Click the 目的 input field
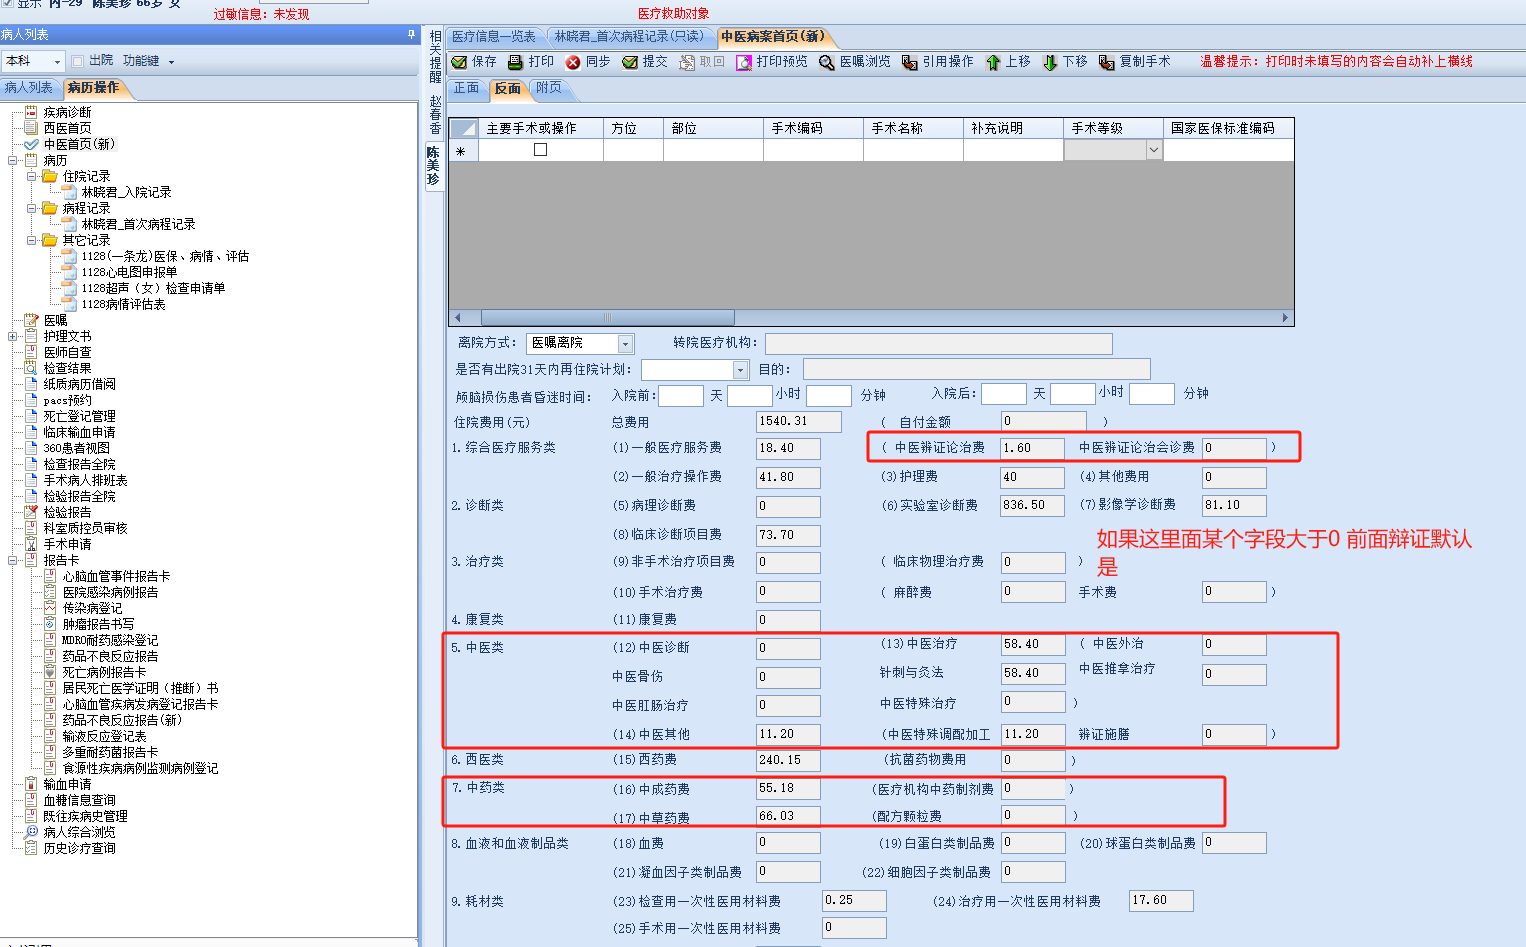This screenshot has height=947, width=1526. pos(977,369)
